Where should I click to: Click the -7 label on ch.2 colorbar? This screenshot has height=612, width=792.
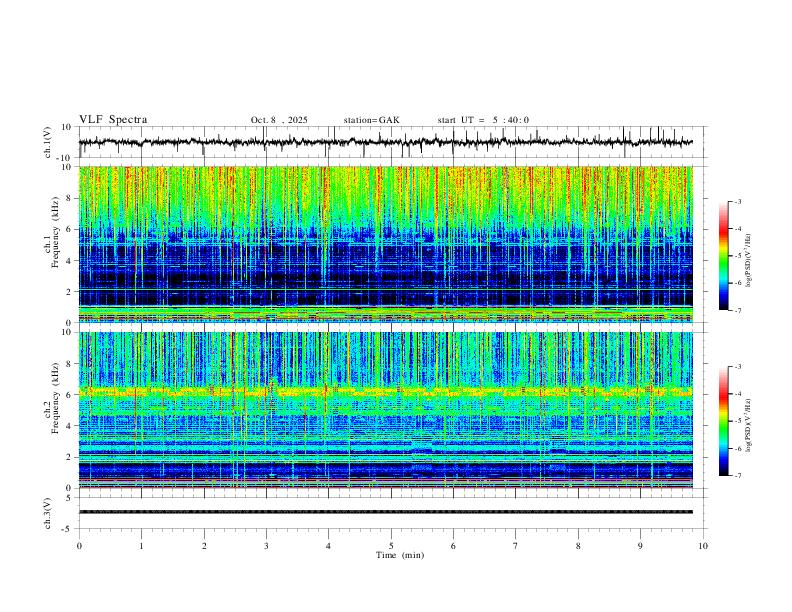(738, 476)
